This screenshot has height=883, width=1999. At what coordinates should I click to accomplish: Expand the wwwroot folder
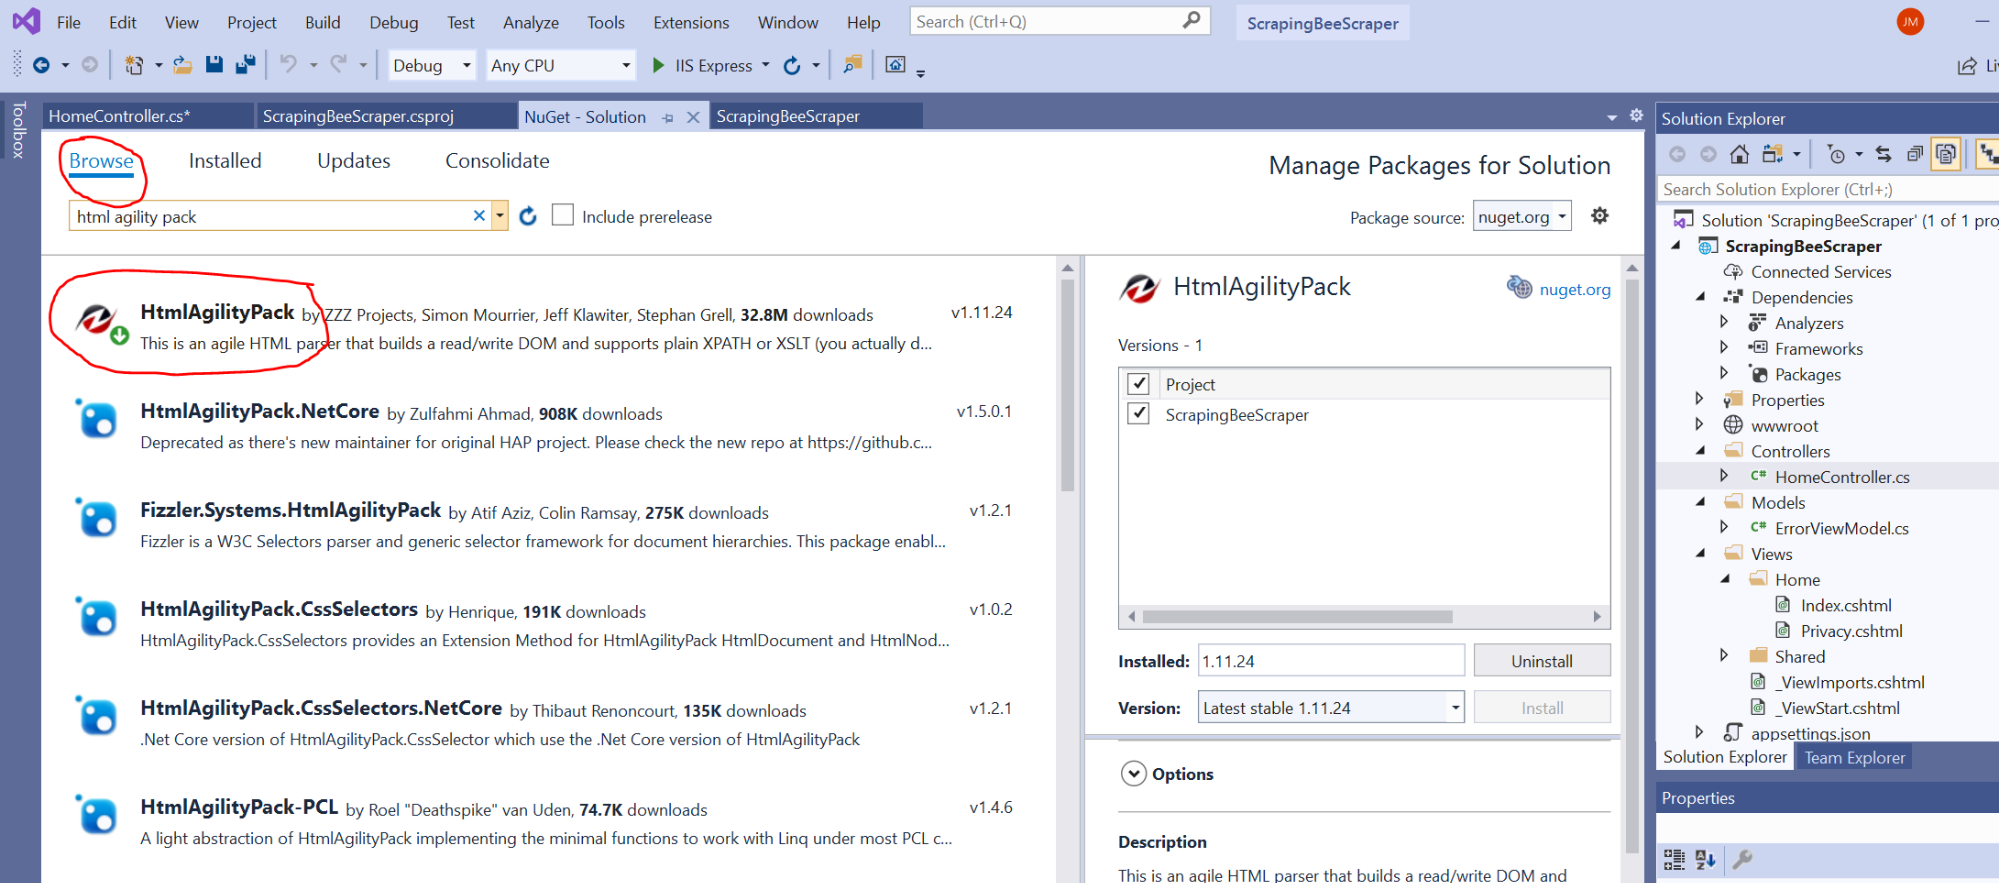pyautogui.click(x=1699, y=424)
